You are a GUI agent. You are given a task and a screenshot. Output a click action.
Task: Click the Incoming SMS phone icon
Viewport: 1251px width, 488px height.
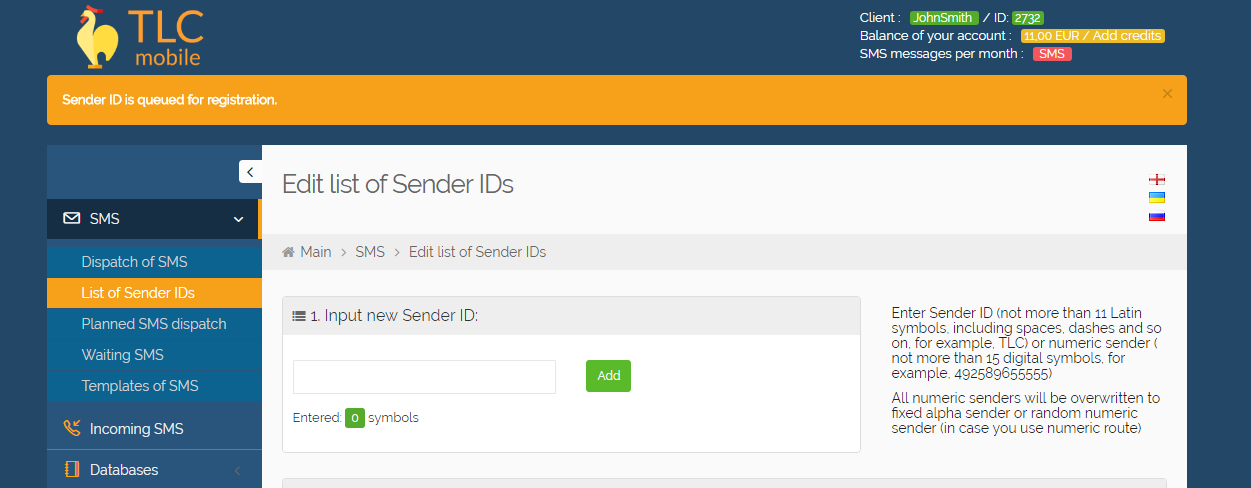coord(72,429)
